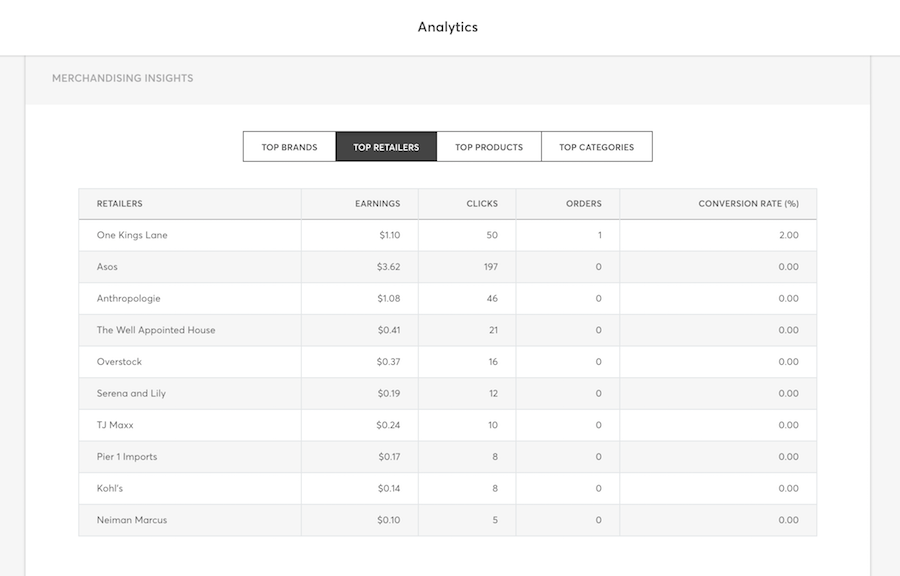This screenshot has height=576, width=900.
Task: Select the Overstock retailer name
Action: [119, 361]
